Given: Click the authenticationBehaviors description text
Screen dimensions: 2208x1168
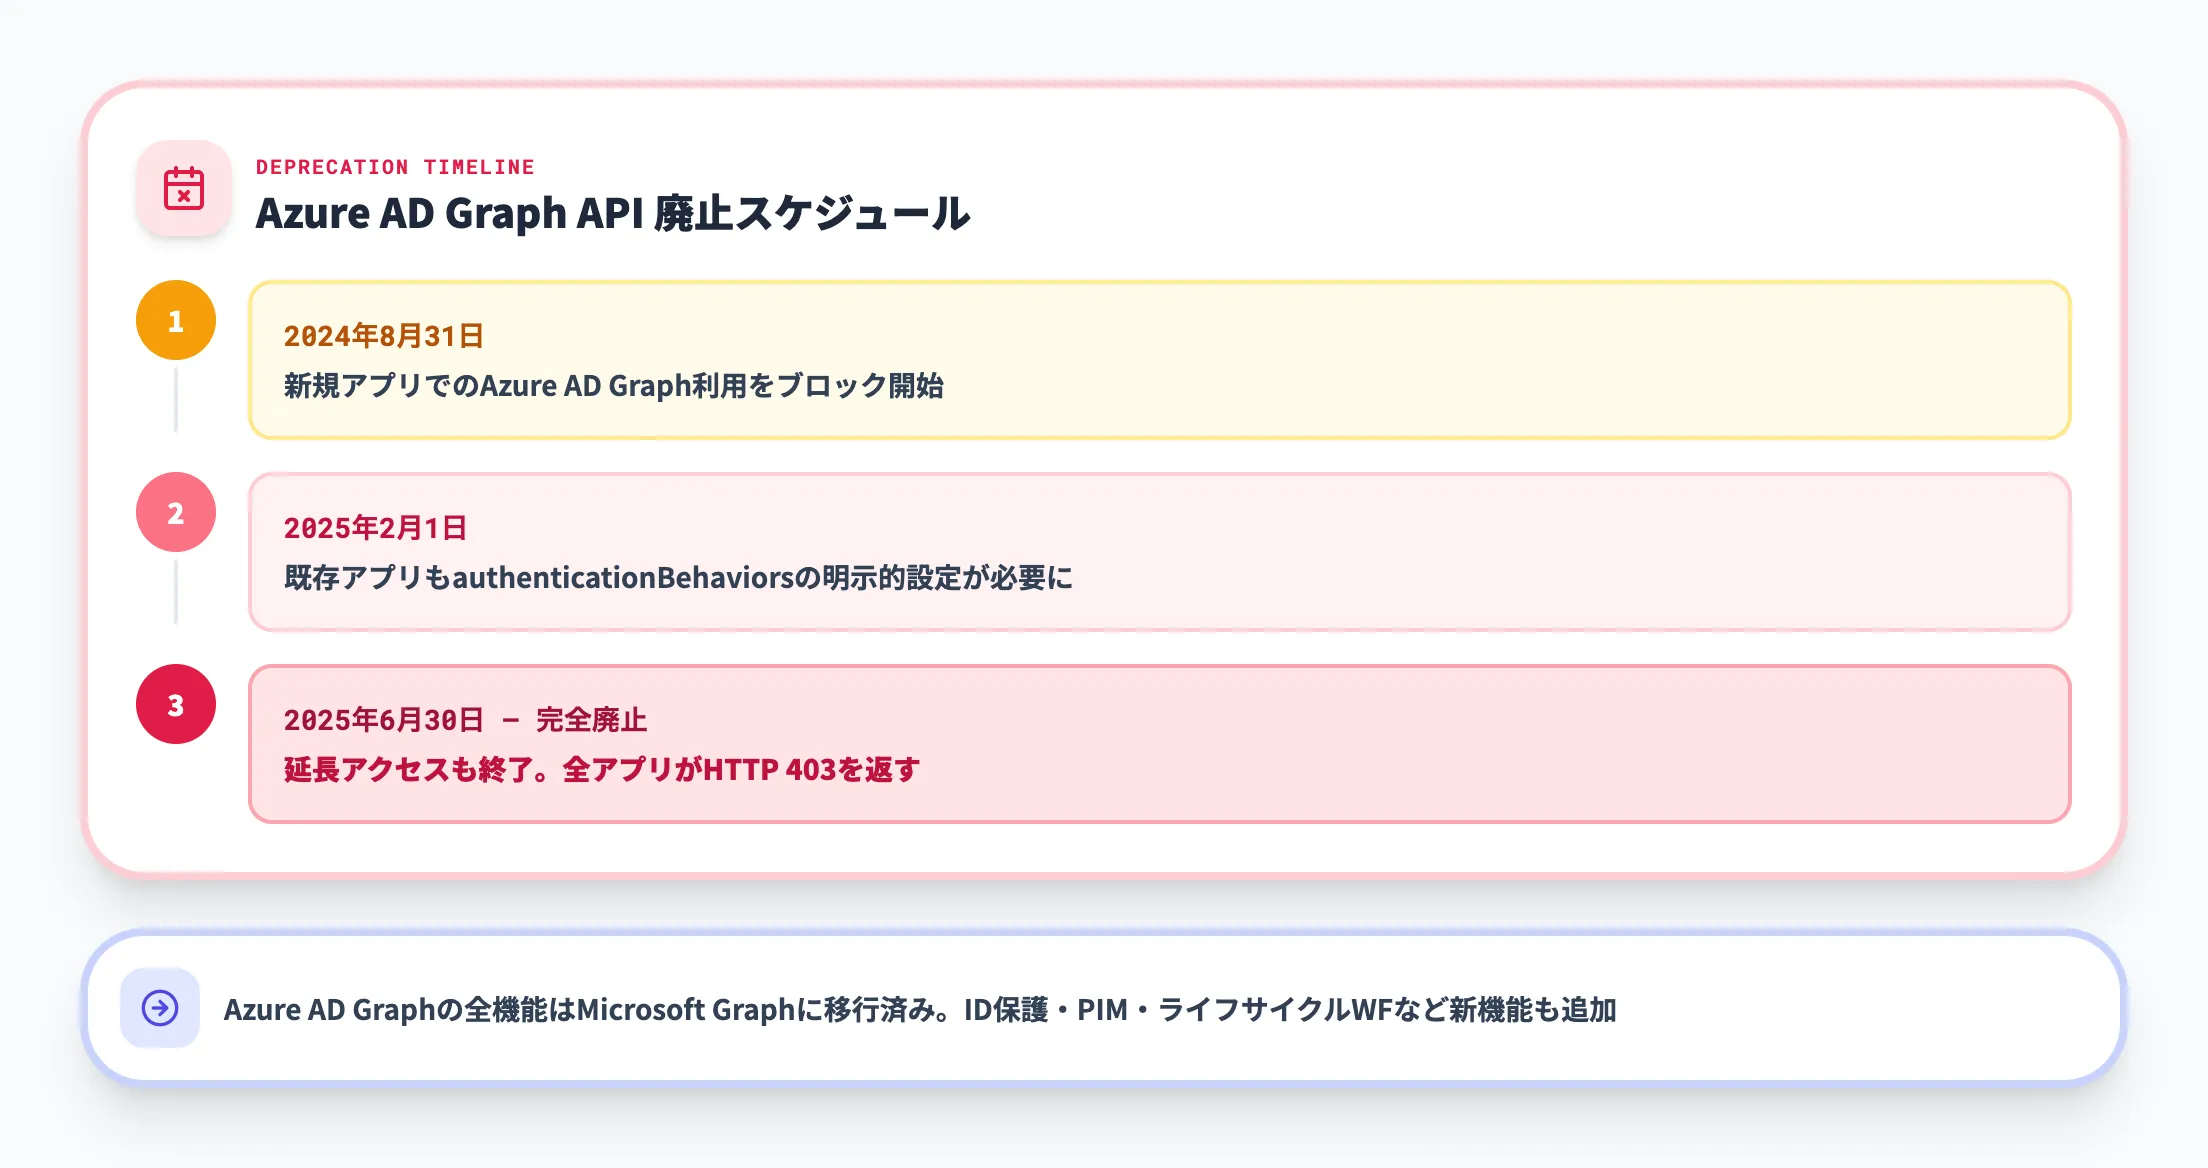Looking at the screenshot, I should (x=678, y=577).
